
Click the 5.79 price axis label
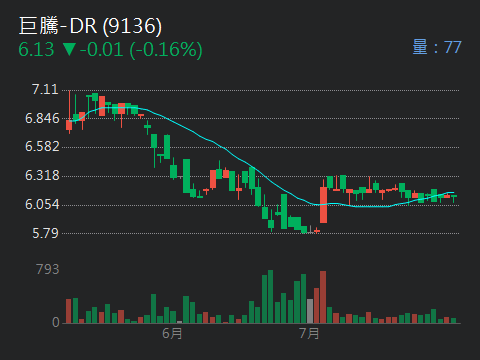click(x=45, y=233)
